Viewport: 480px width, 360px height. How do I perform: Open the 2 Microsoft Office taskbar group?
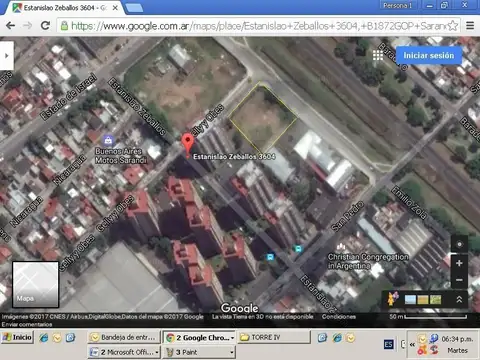[125, 352]
